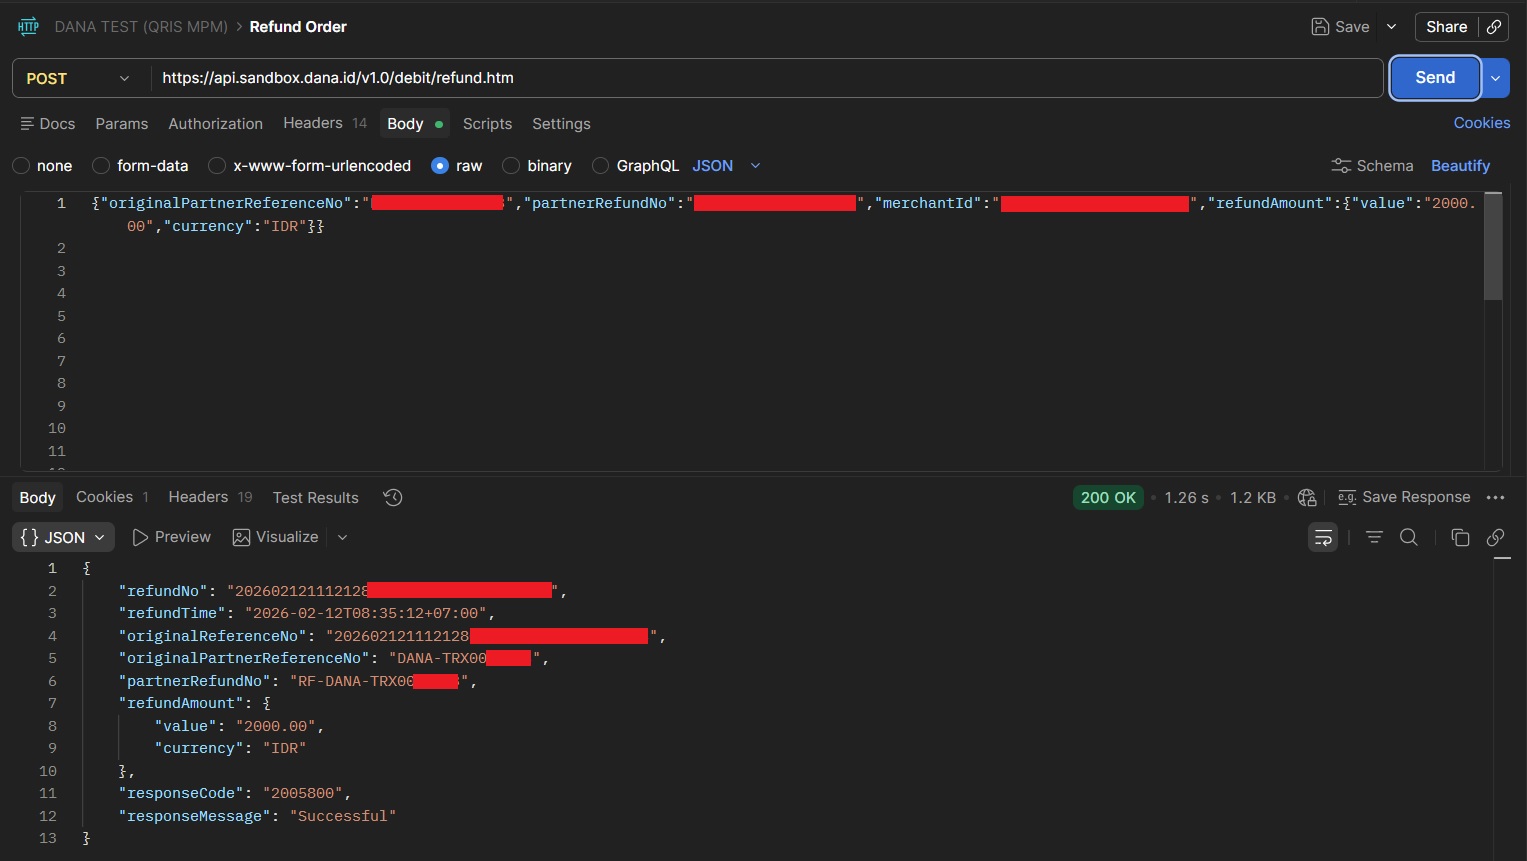Expand the Save options arrow
Viewport: 1527px width, 861px height.
[x=1391, y=27]
